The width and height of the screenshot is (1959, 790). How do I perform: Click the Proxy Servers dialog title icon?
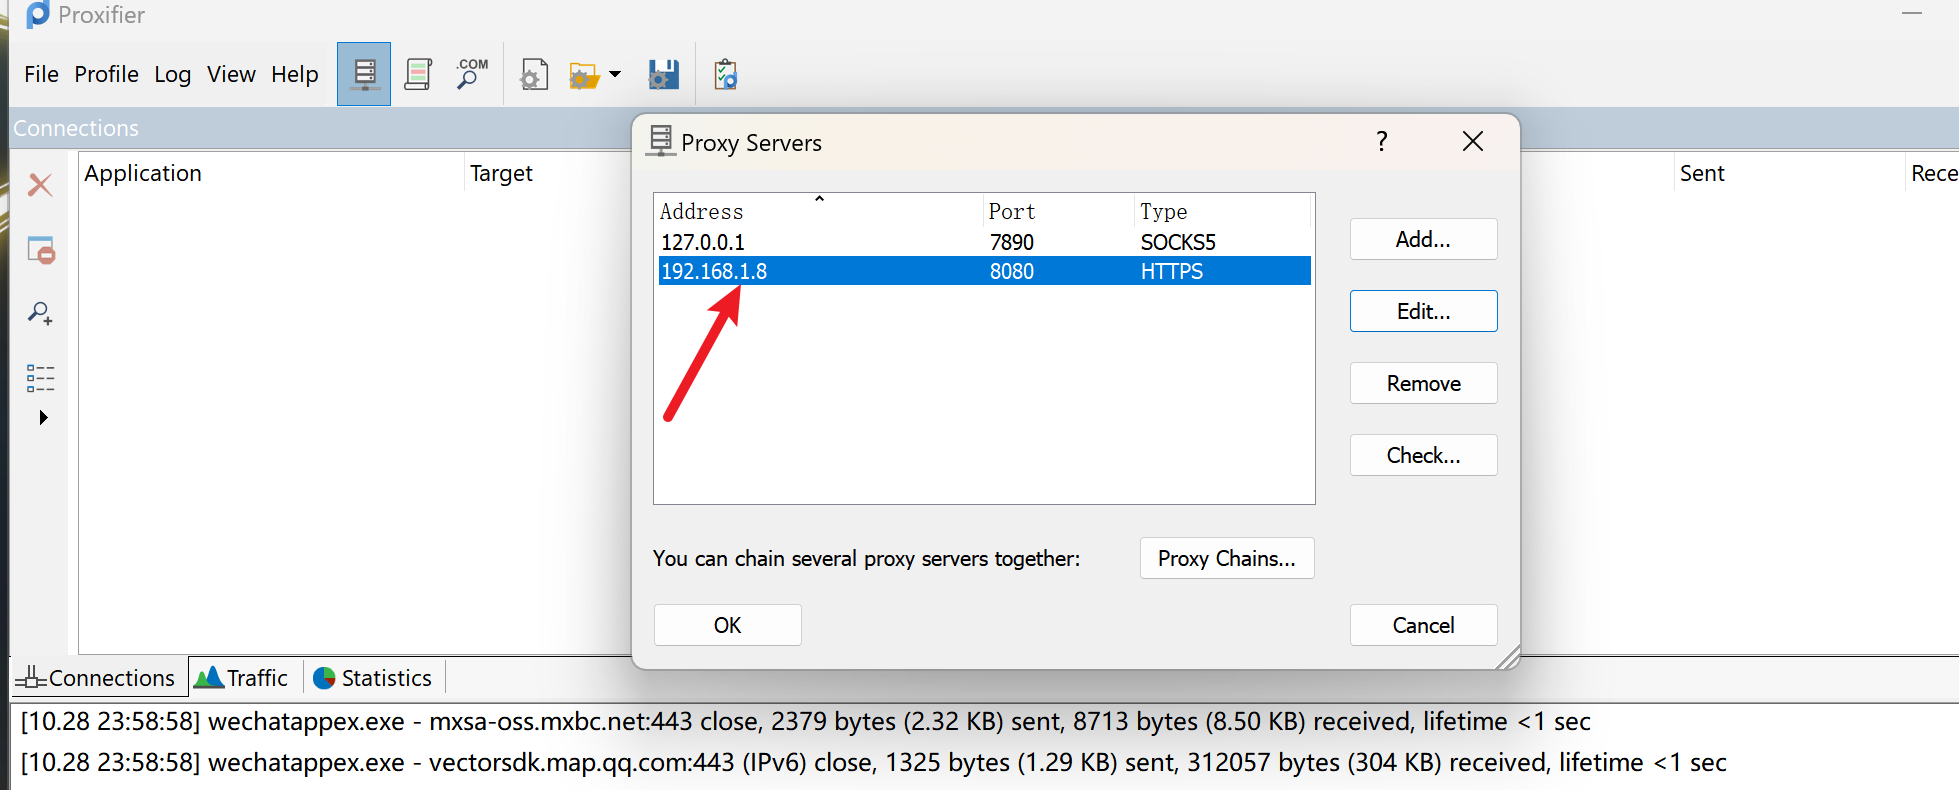coord(660,141)
